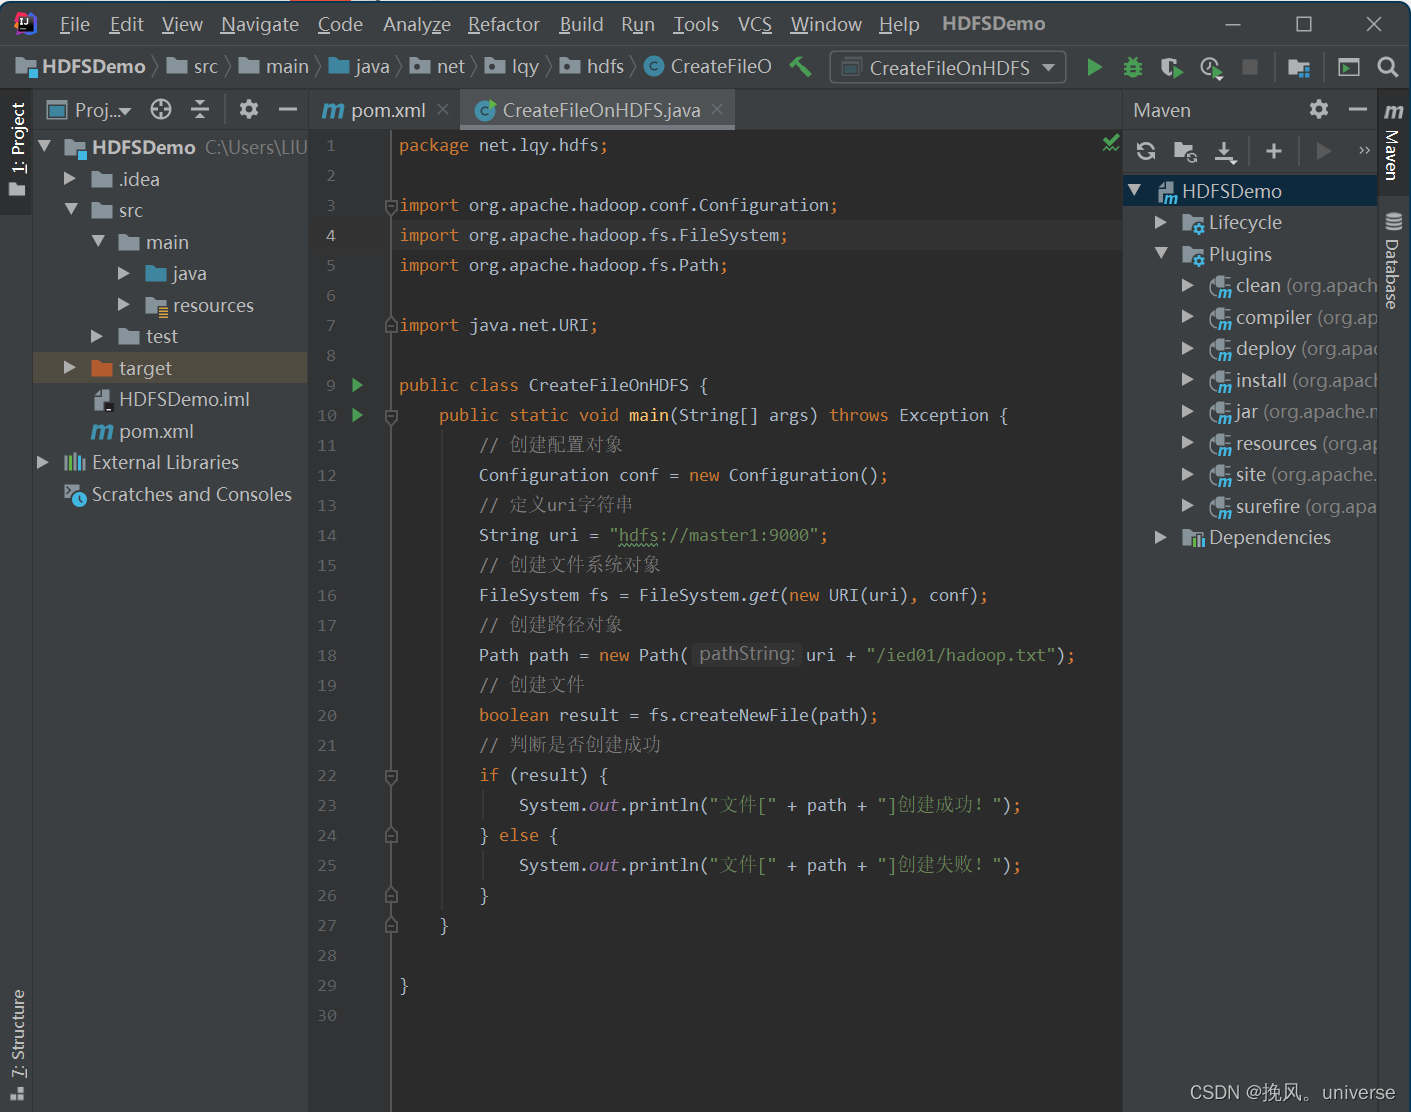The width and height of the screenshot is (1411, 1112).
Task: Expand the Lifecycle node in Maven panel
Action: pyautogui.click(x=1161, y=222)
